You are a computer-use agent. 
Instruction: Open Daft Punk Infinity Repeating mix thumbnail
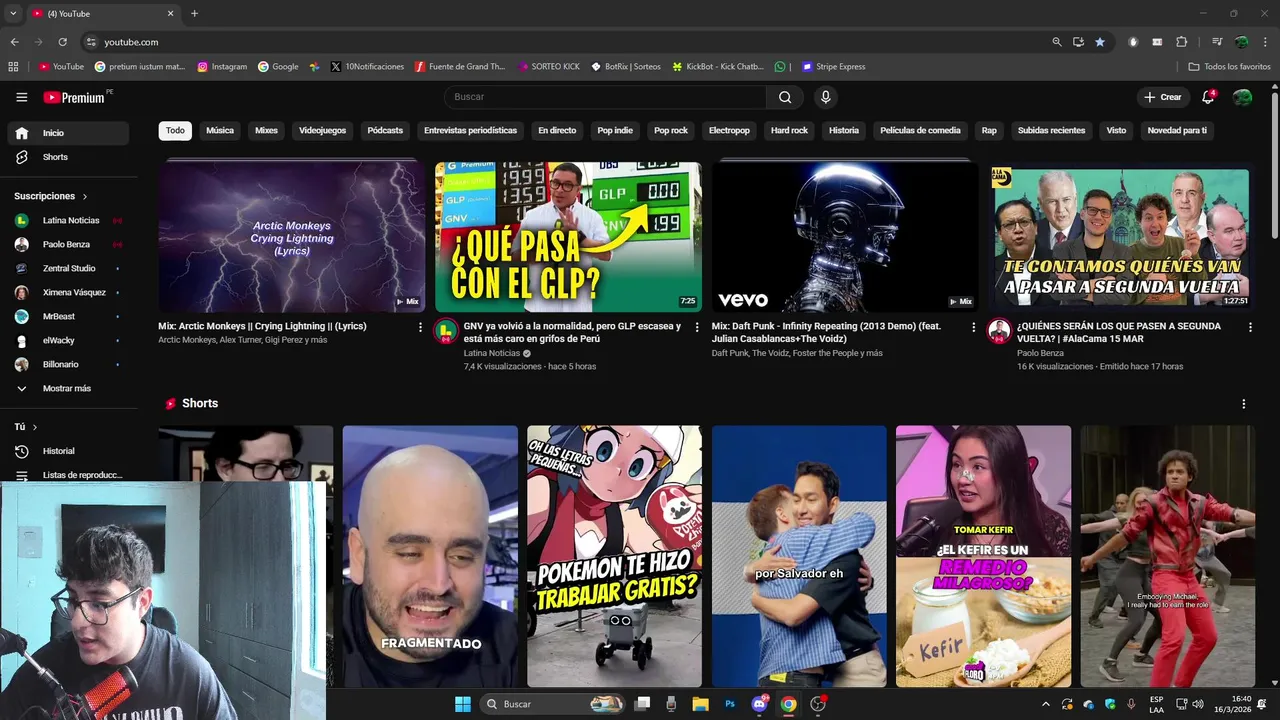tap(845, 237)
